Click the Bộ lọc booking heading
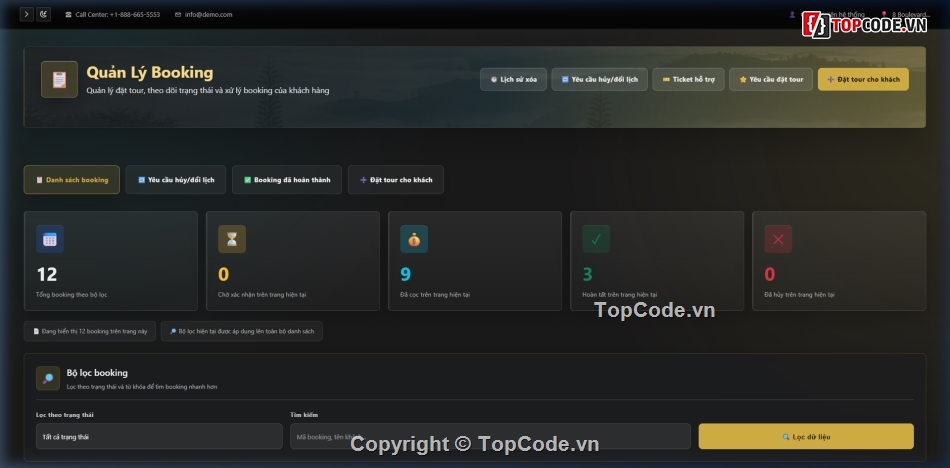Image resolution: width=950 pixels, height=468 pixels. pyautogui.click(x=97, y=373)
